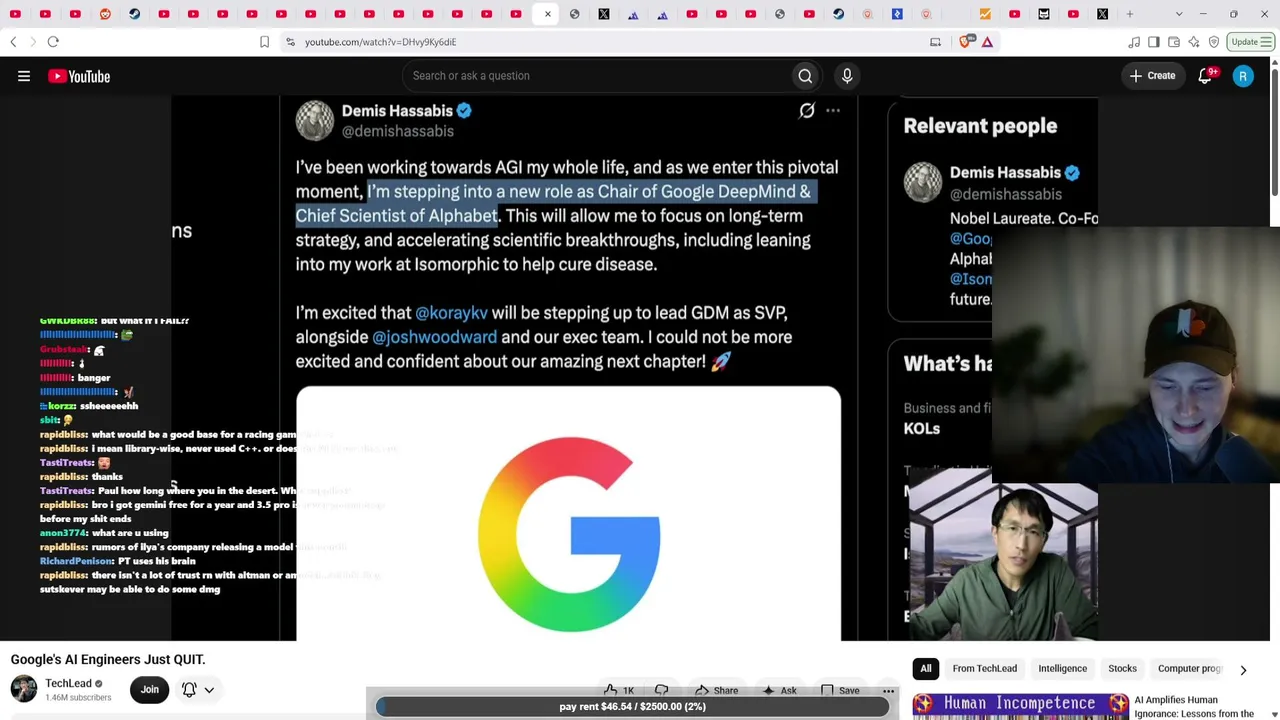1280x720 pixels.
Task: Click the "1.46M subscribers" text
Action: click(78, 697)
